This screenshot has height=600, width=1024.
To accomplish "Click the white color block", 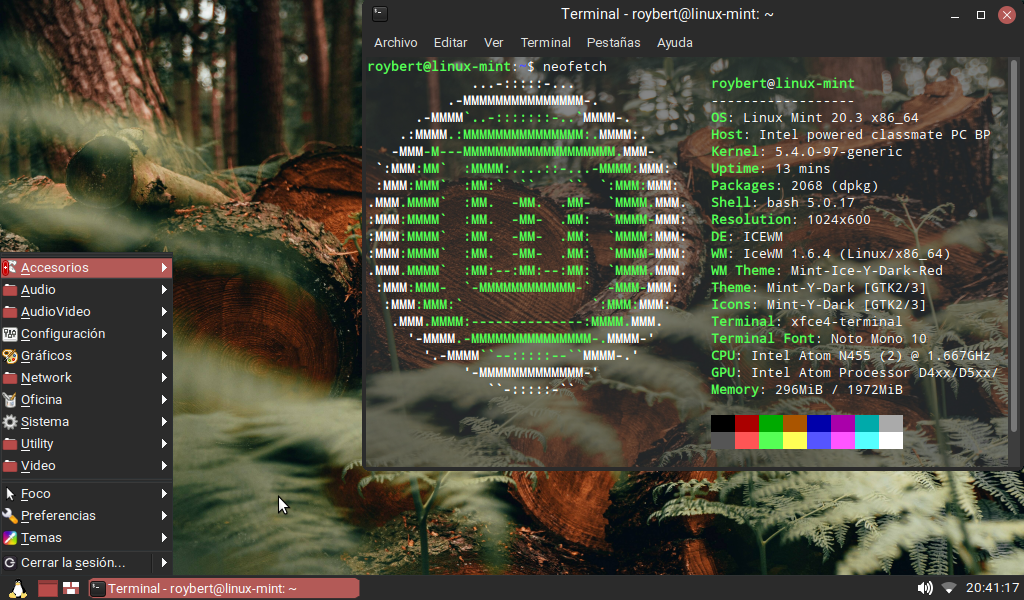I will [891, 440].
